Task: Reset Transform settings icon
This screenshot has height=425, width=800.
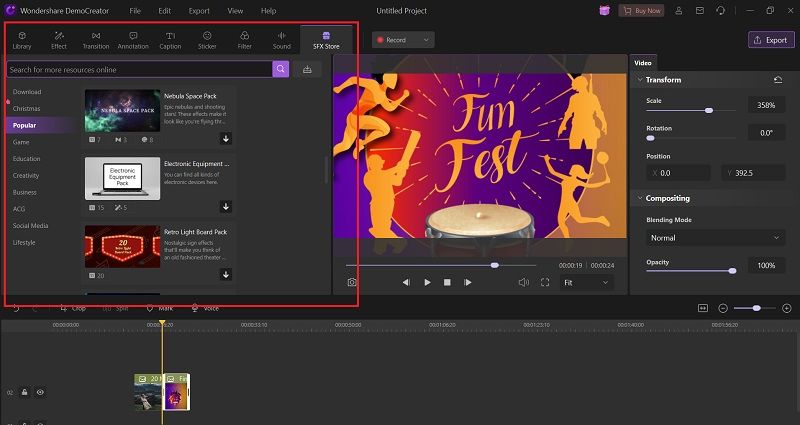Action: [778, 80]
